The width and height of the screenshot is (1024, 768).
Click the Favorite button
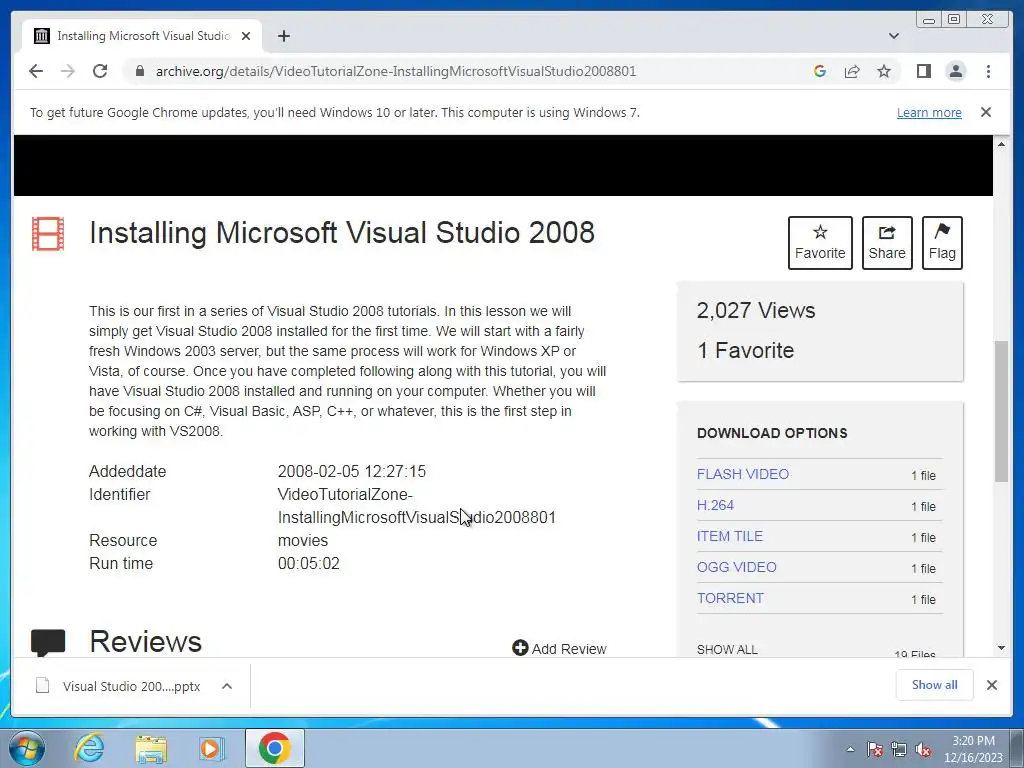[820, 243]
